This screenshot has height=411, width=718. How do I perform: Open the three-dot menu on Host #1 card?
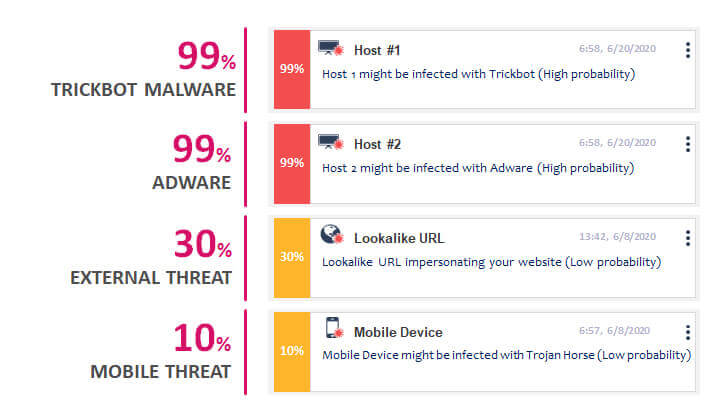(x=688, y=50)
